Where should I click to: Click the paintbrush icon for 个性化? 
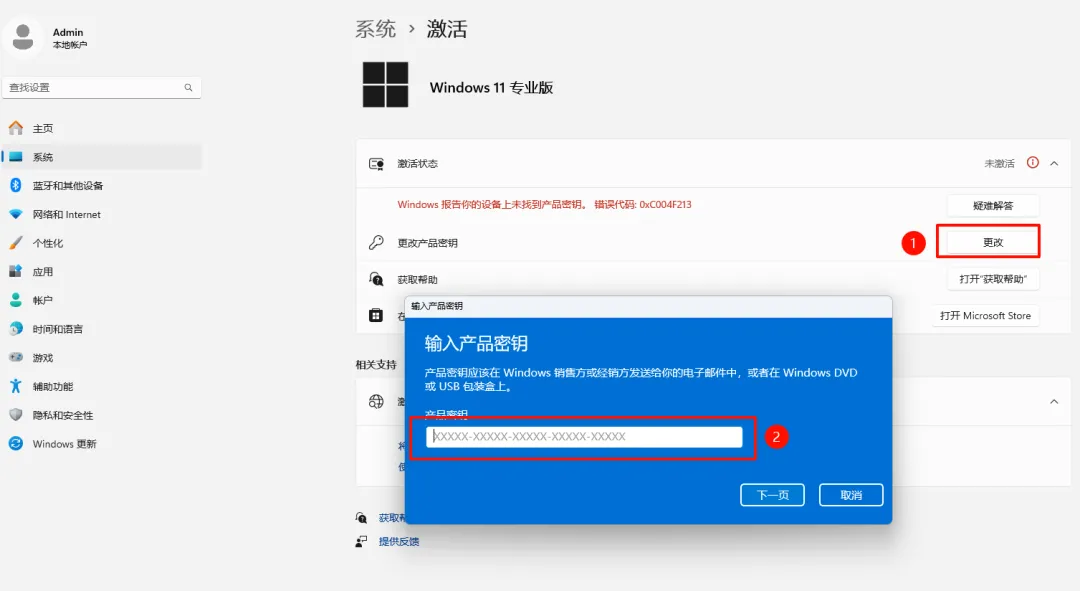[x=16, y=243]
